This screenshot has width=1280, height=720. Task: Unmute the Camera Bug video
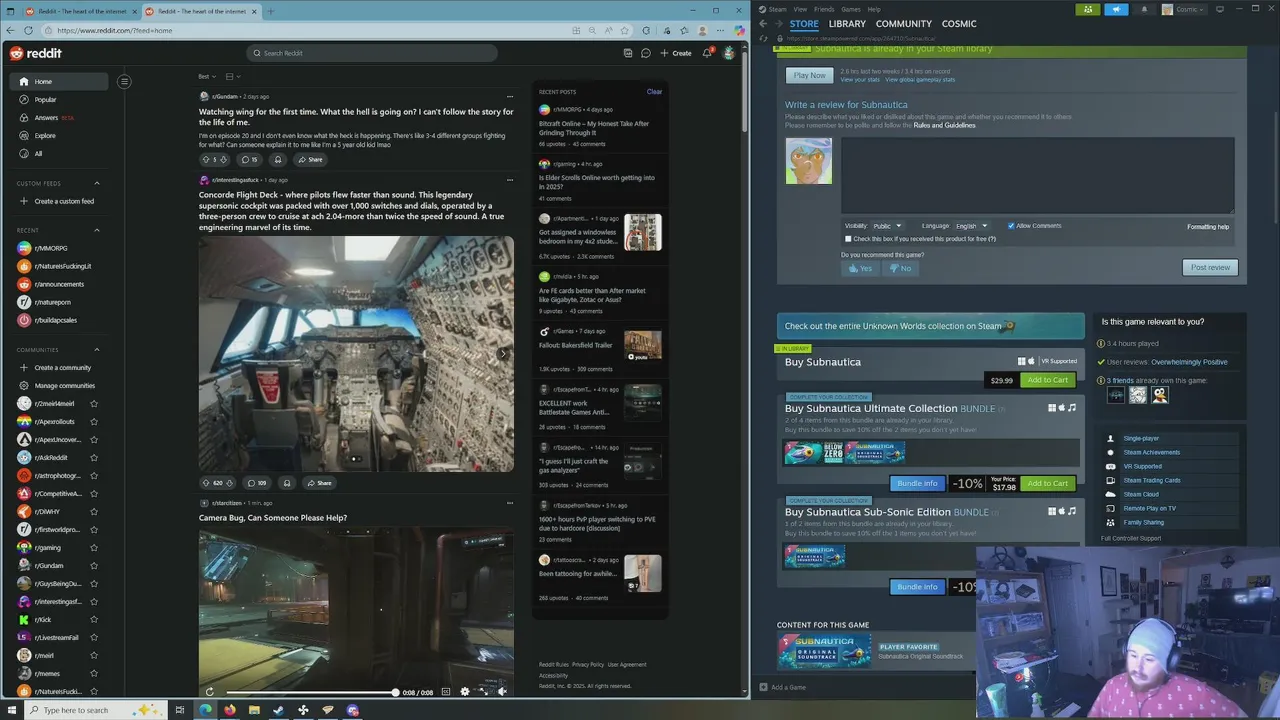pos(502,692)
